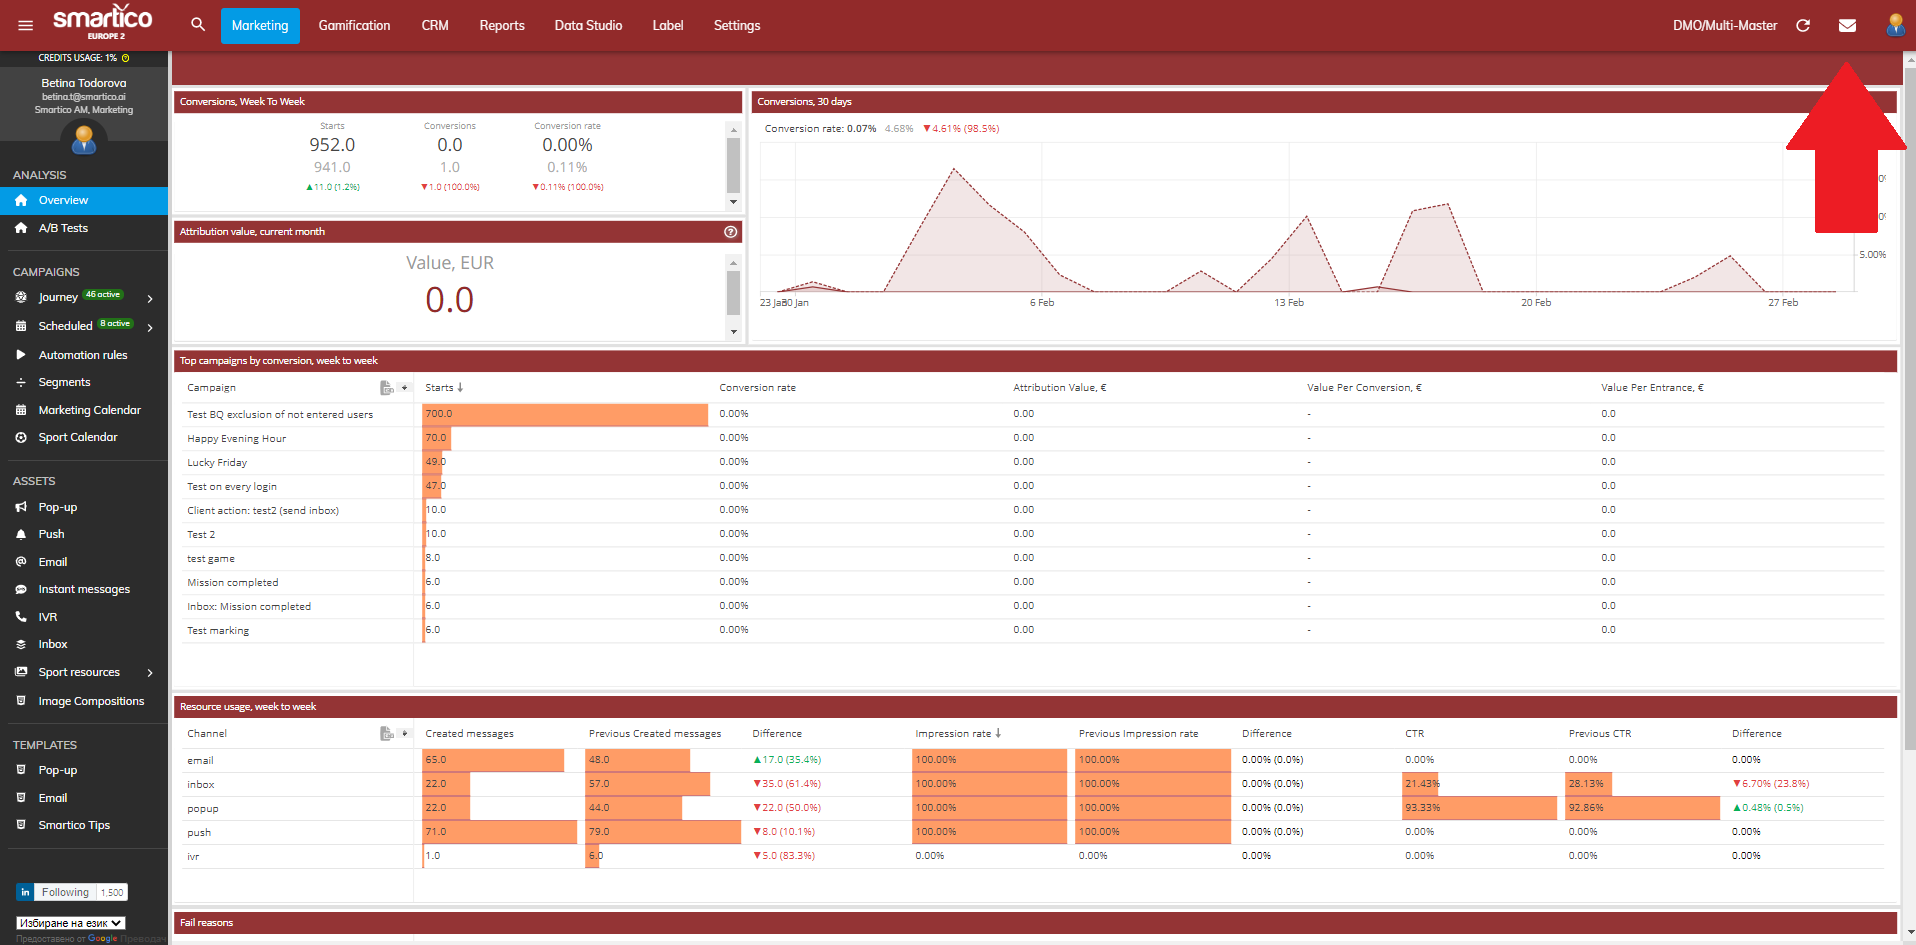Expand the Scheduled campaigns submenu
Image resolution: width=1916 pixels, height=945 pixels.
(x=150, y=327)
